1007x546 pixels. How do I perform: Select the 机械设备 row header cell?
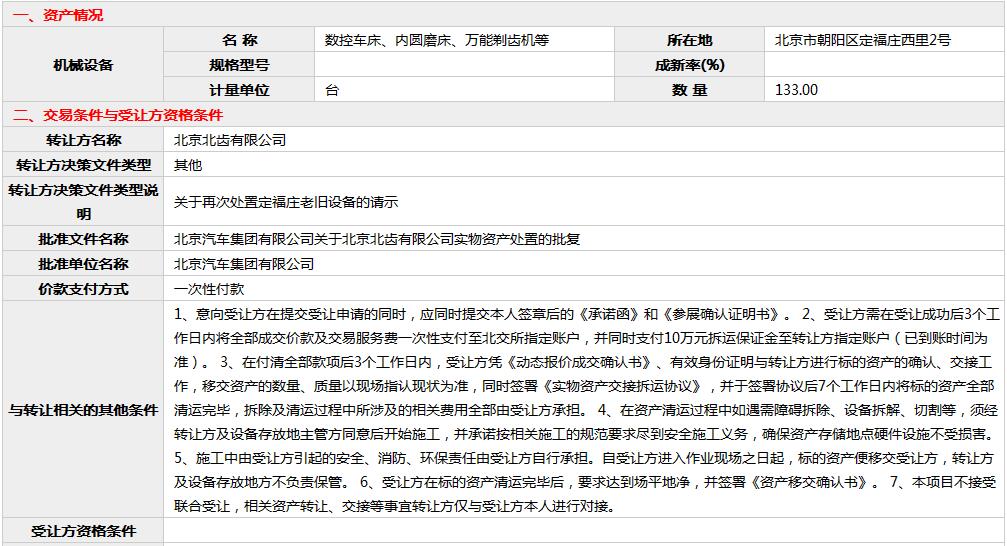pos(83,65)
